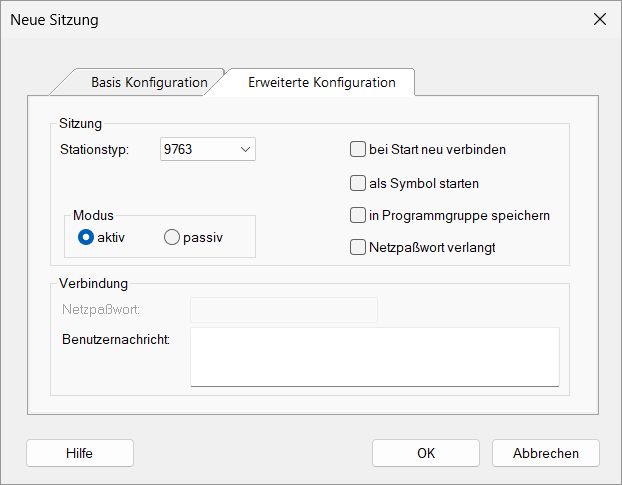Screen dimensions: 622x485
Task: Open help with the Hilfe button
Action: pyautogui.click(x=79, y=453)
